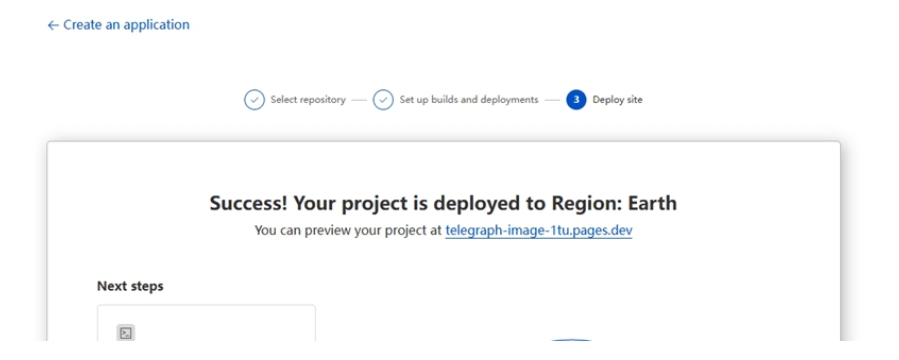Select the 'Deploy site' step label

point(617,100)
